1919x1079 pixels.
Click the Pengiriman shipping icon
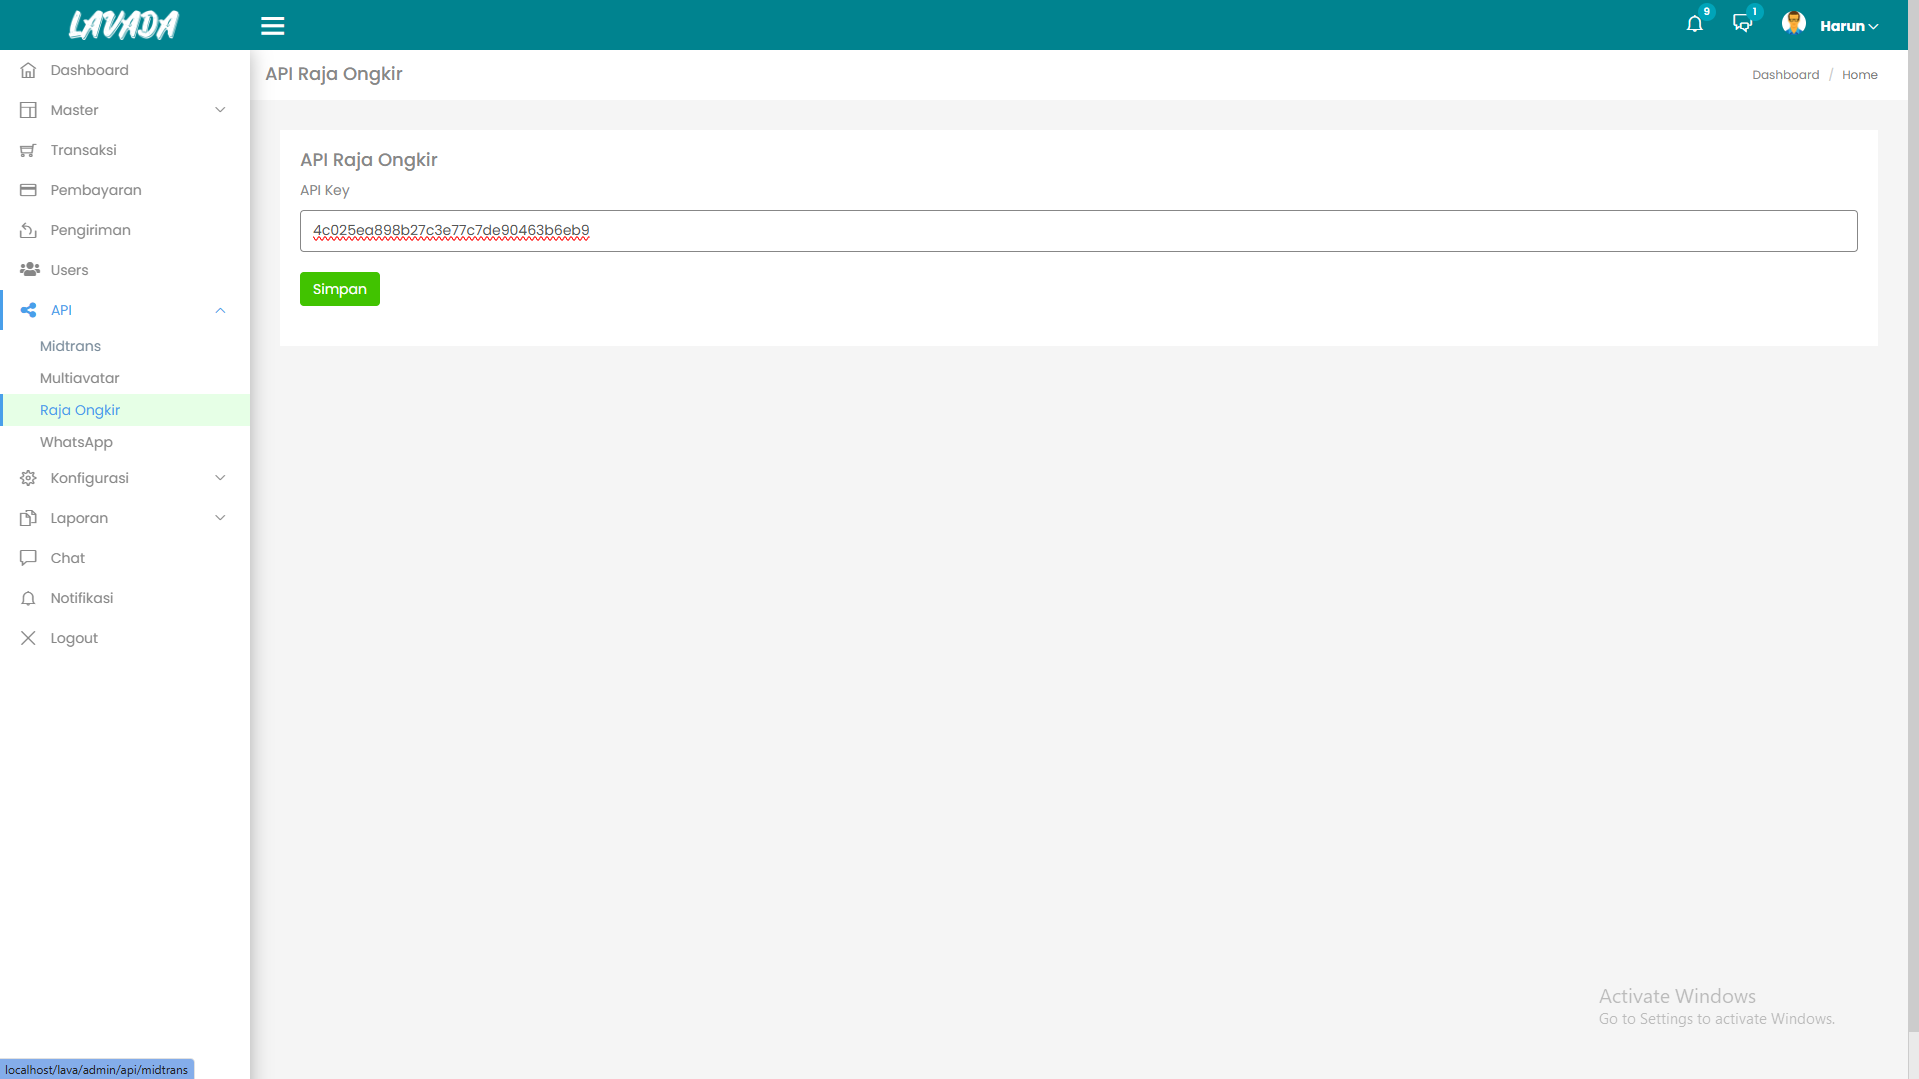28,230
